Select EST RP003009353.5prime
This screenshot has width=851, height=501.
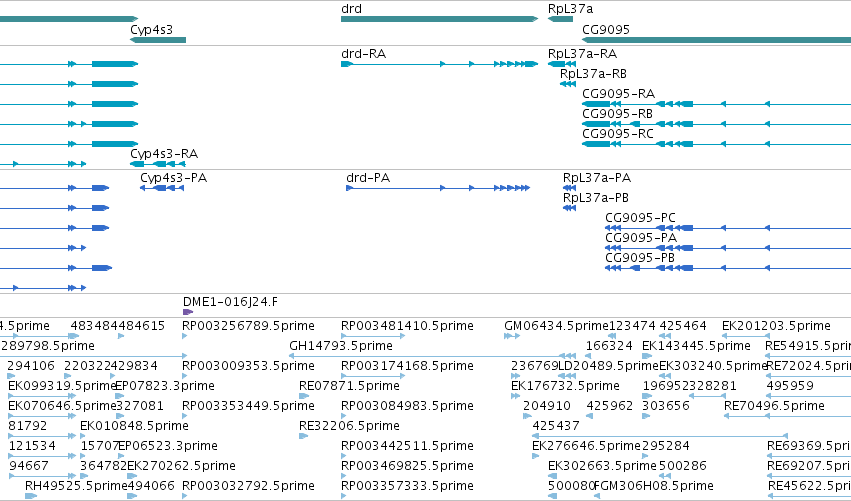[x=248, y=366]
